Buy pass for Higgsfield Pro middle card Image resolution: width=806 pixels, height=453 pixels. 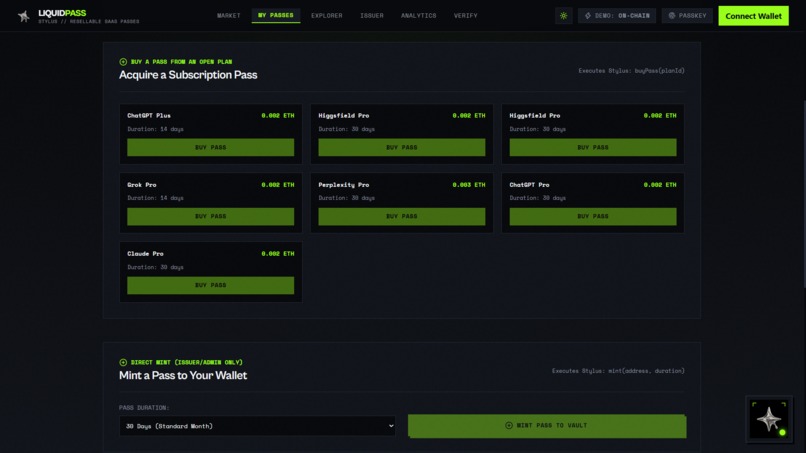pyautogui.click(x=401, y=148)
